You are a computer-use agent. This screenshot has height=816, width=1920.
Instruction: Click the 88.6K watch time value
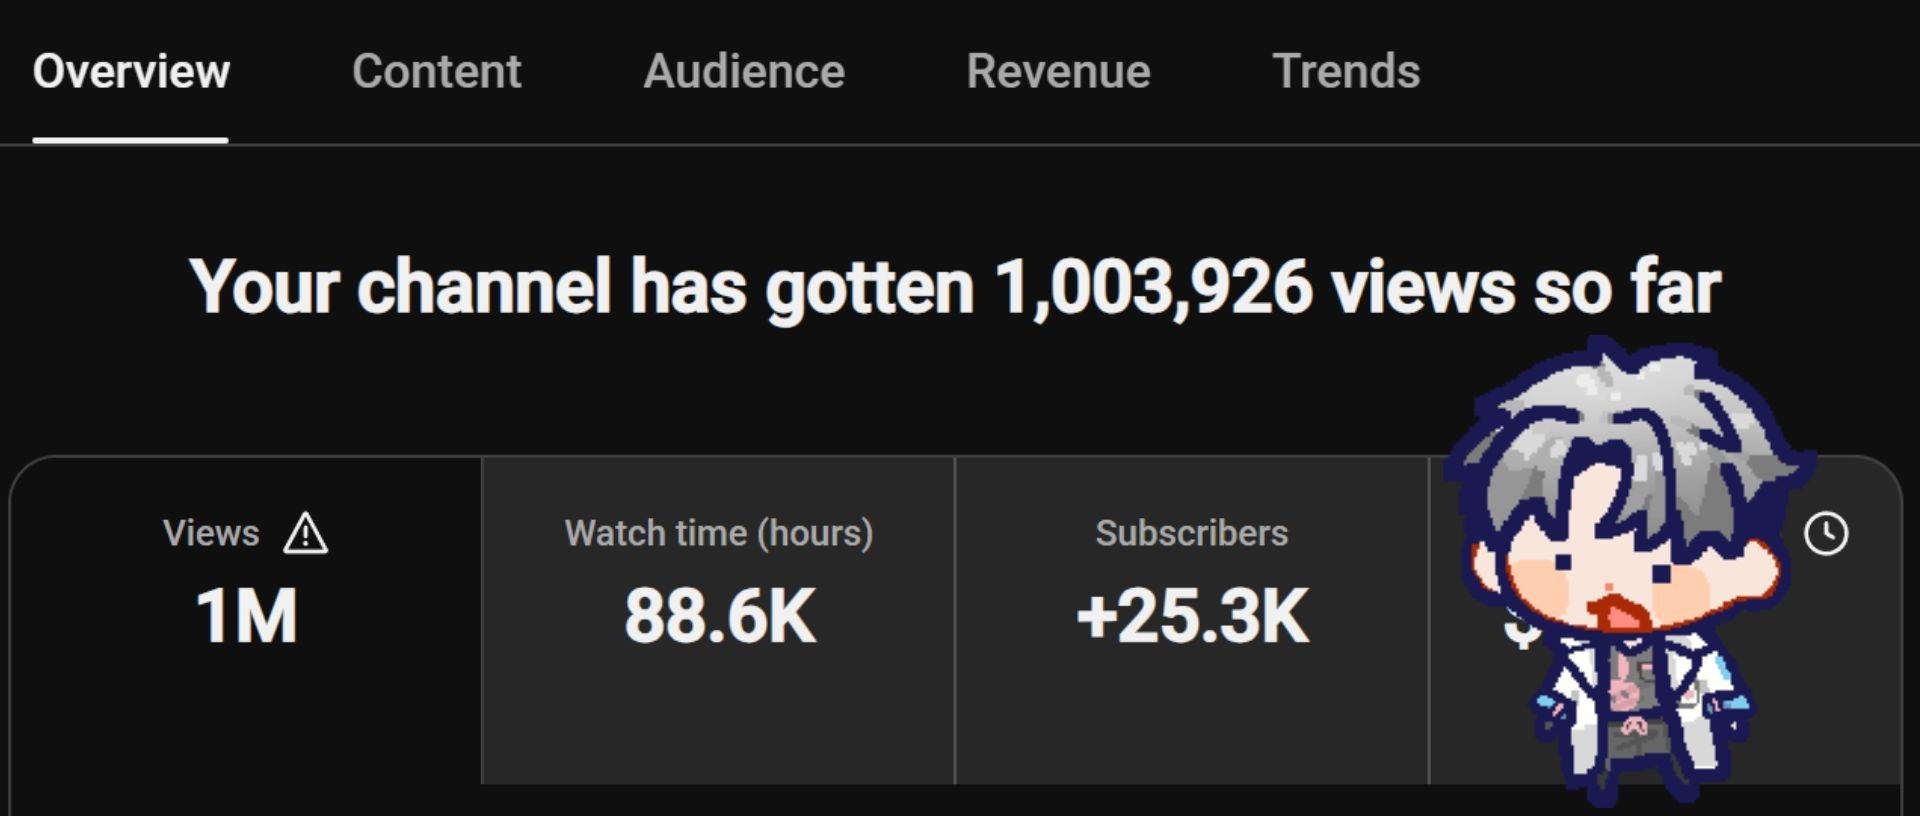(720, 616)
